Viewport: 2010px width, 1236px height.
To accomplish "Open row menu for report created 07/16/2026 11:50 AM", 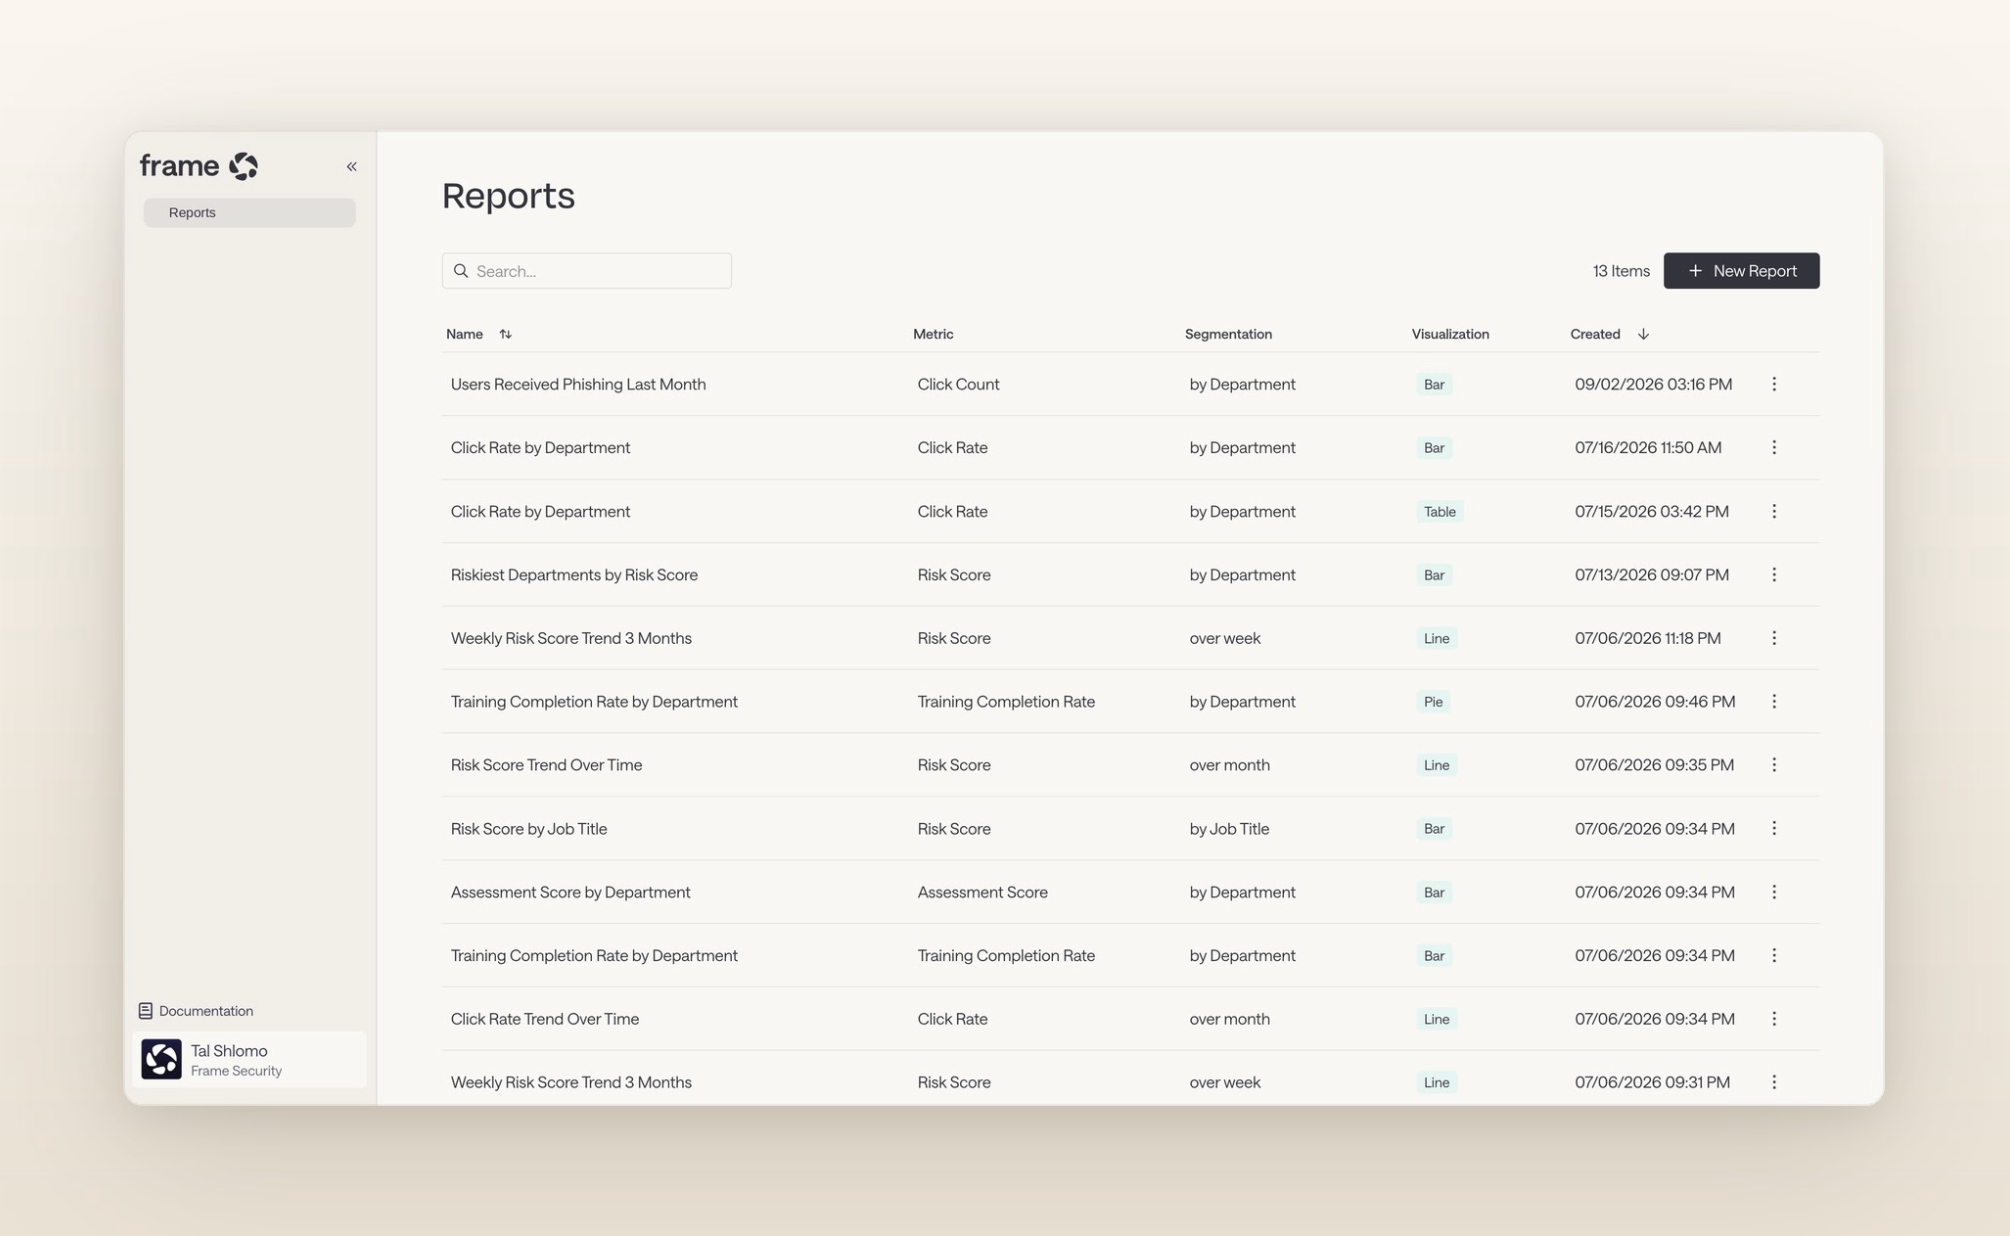I will [1774, 447].
